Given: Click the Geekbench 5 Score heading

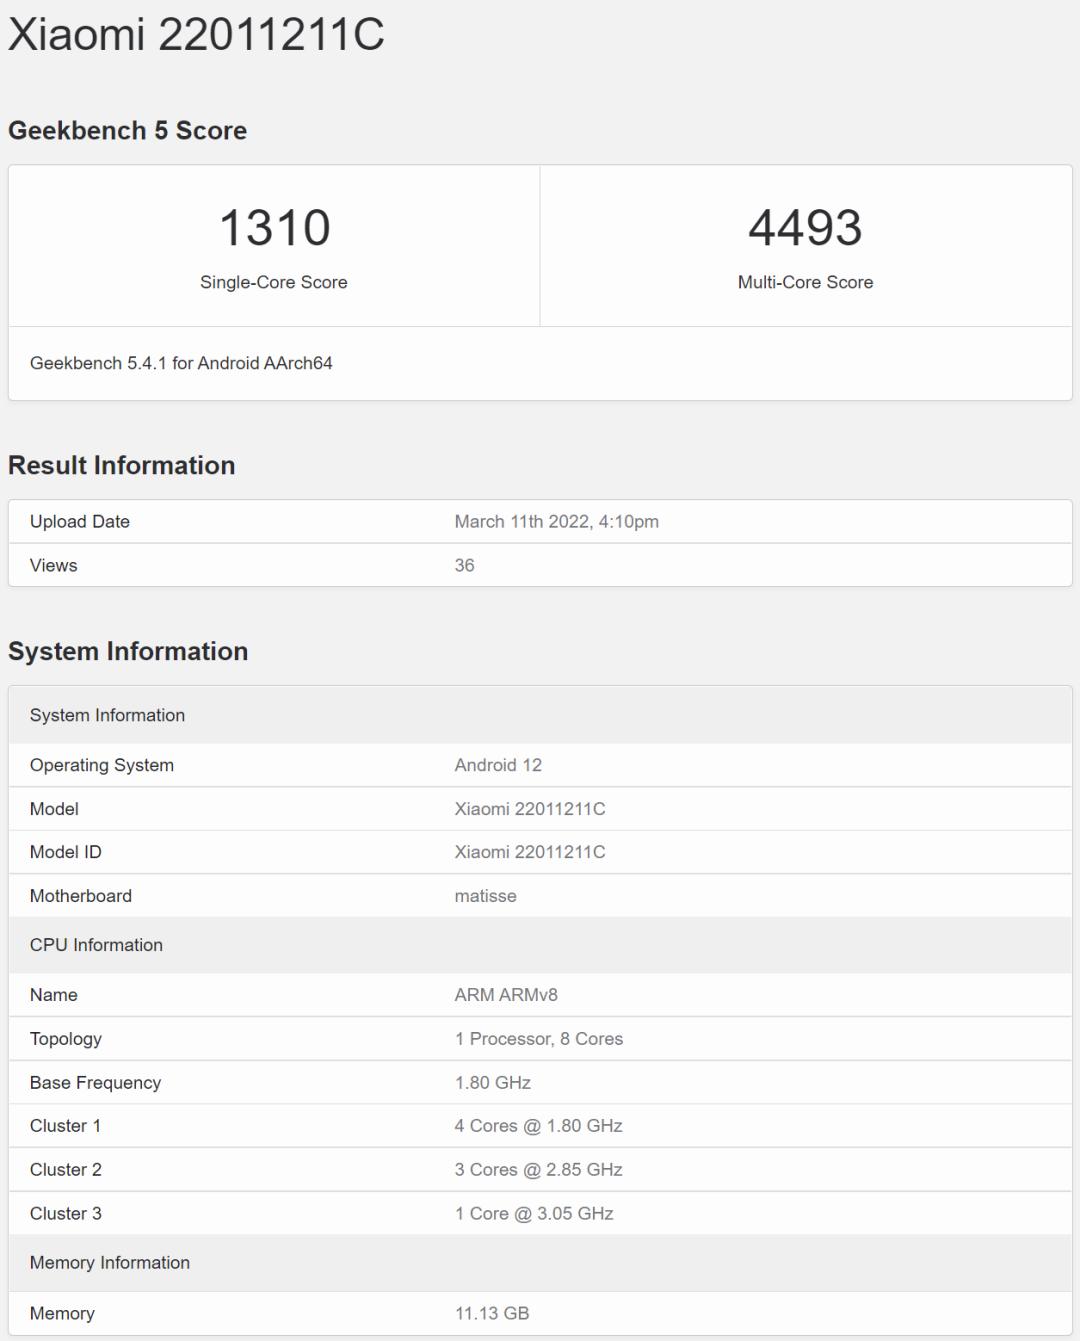Looking at the screenshot, I should [127, 129].
